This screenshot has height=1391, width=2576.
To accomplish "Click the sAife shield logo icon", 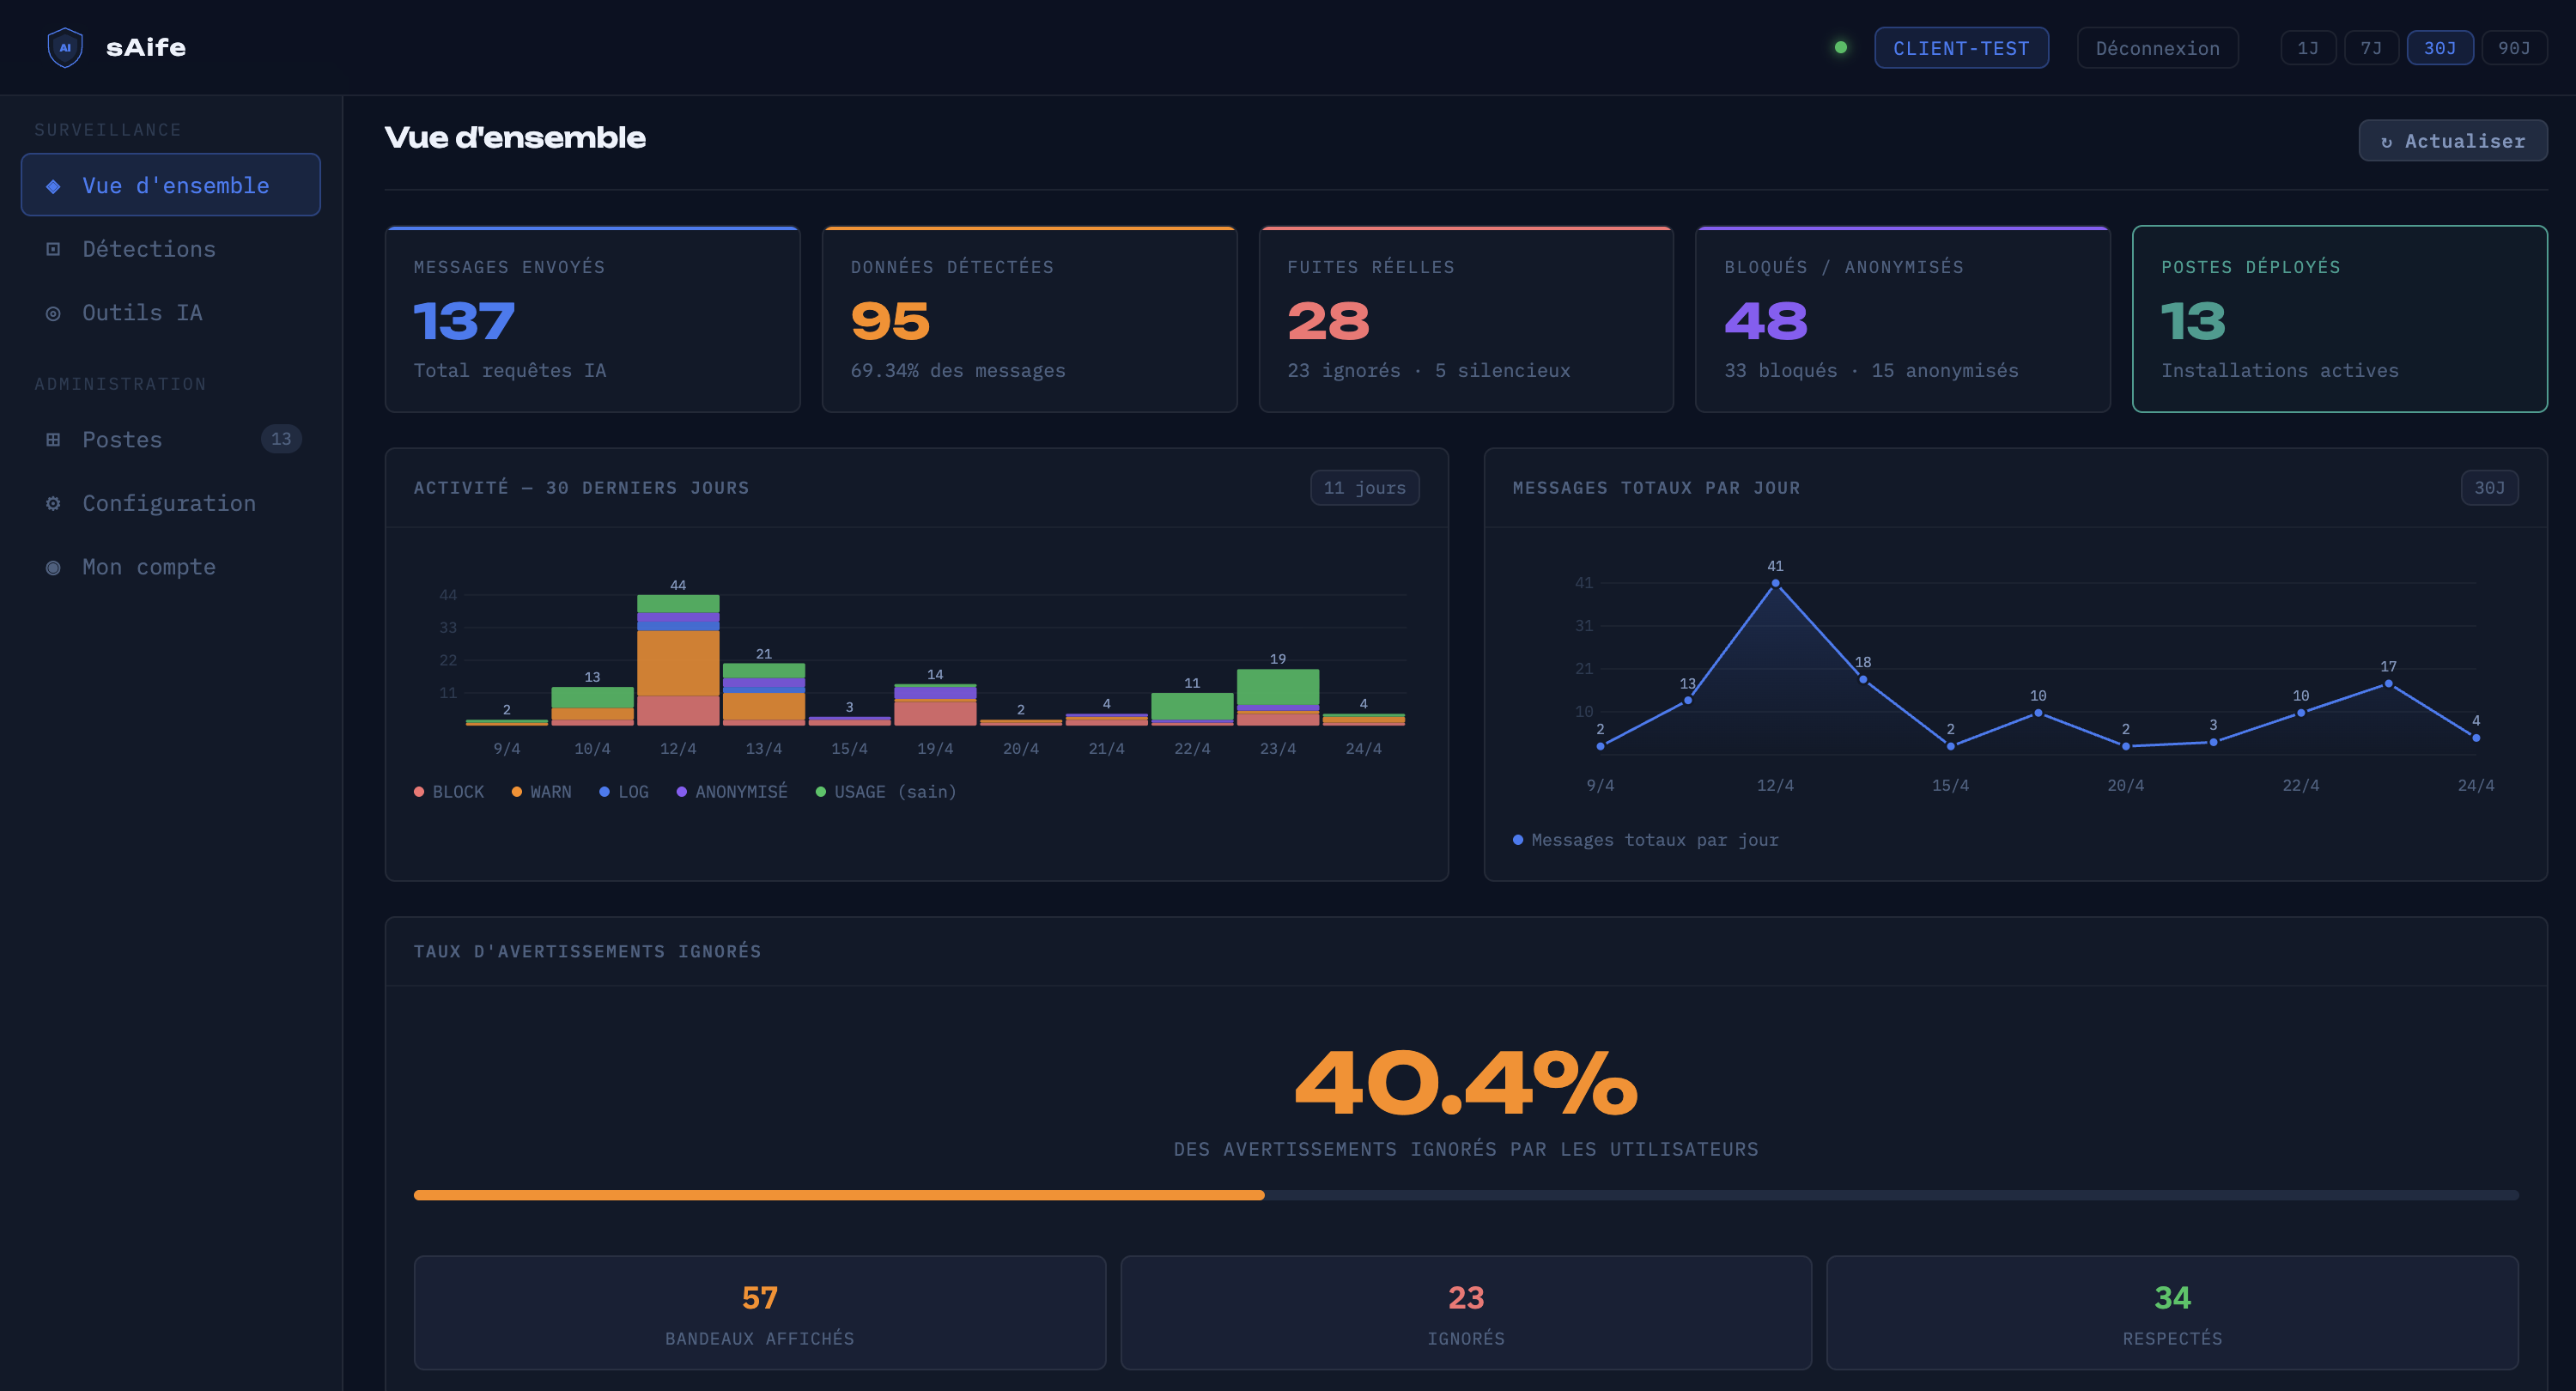I will [65, 47].
